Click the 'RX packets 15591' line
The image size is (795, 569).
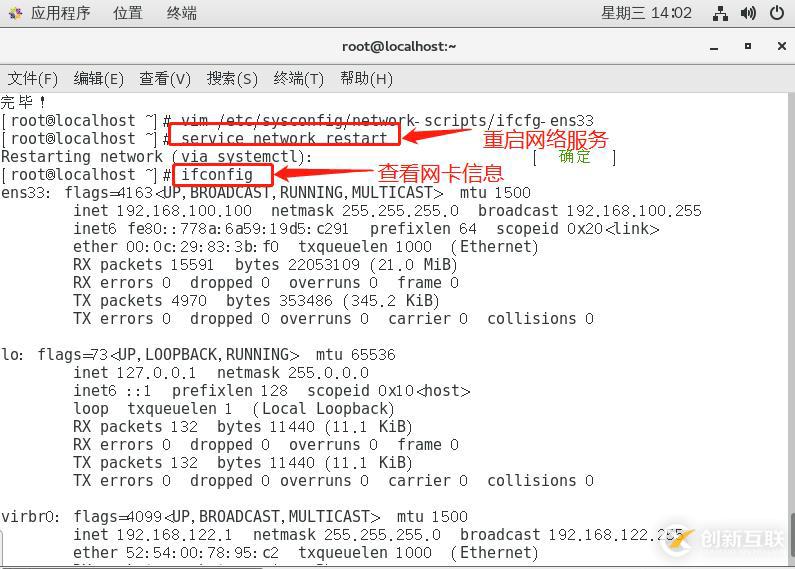(143, 265)
